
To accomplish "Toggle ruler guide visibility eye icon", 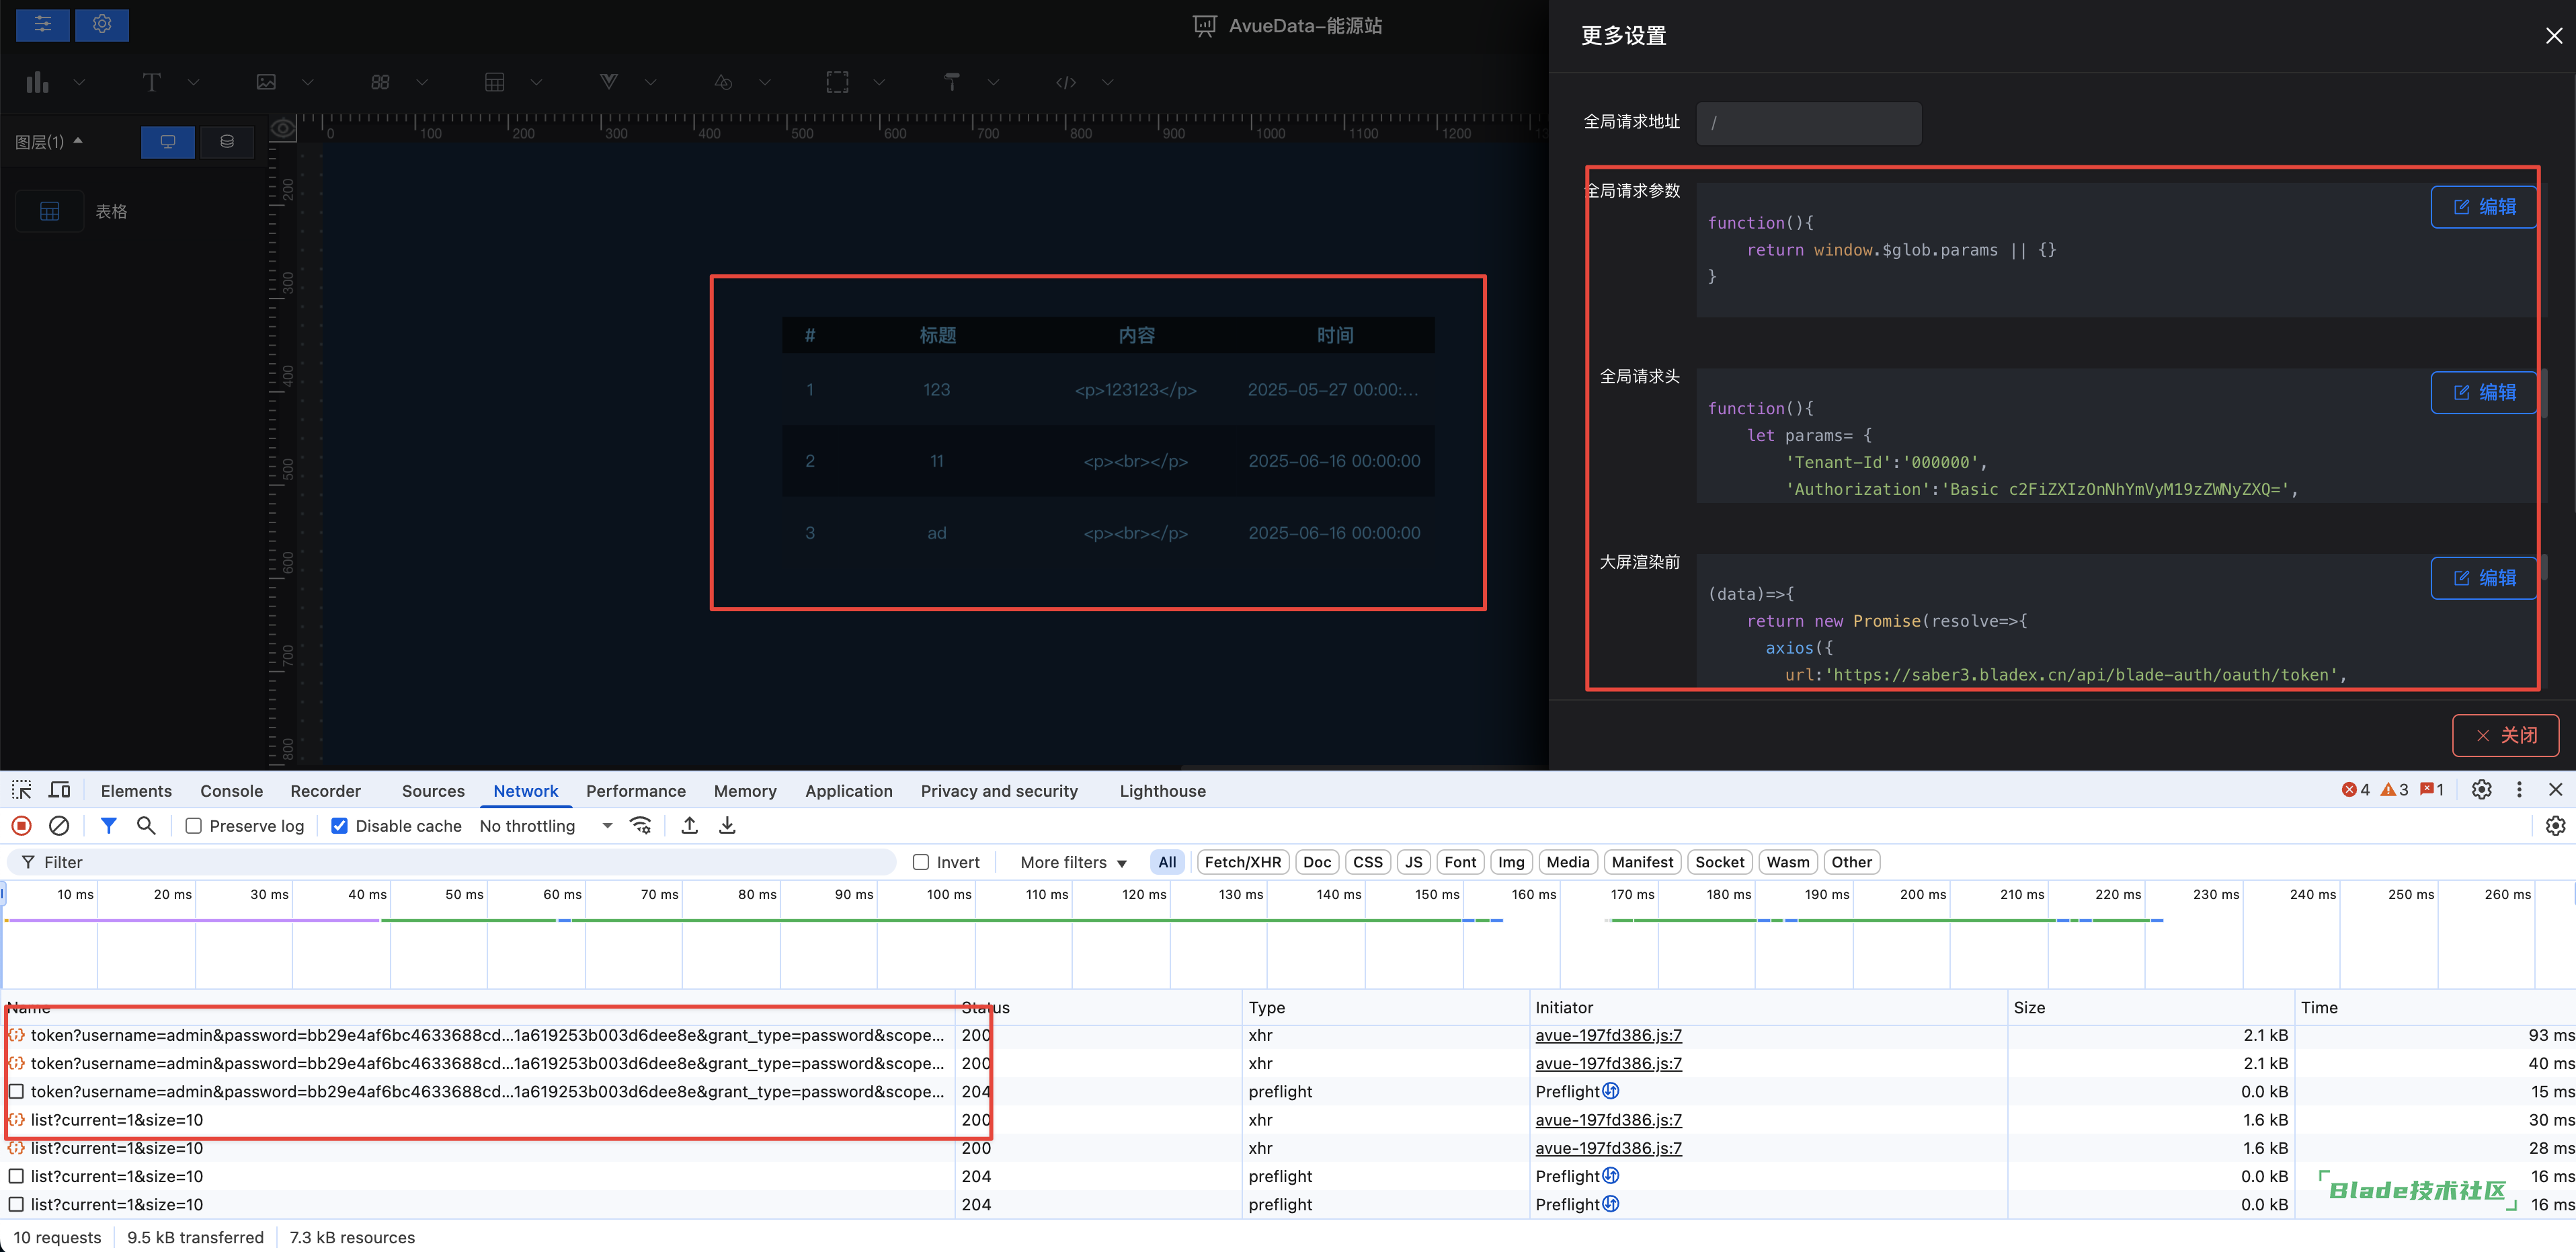I will tap(283, 128).
